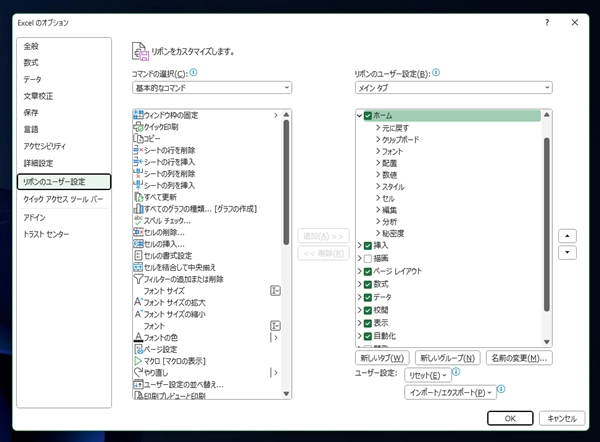Click the キャンセル button

click(562, 418)
